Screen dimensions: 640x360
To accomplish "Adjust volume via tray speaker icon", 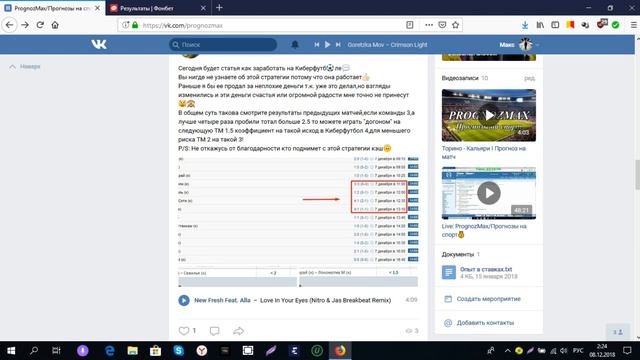I will click(x=564, y=351).
